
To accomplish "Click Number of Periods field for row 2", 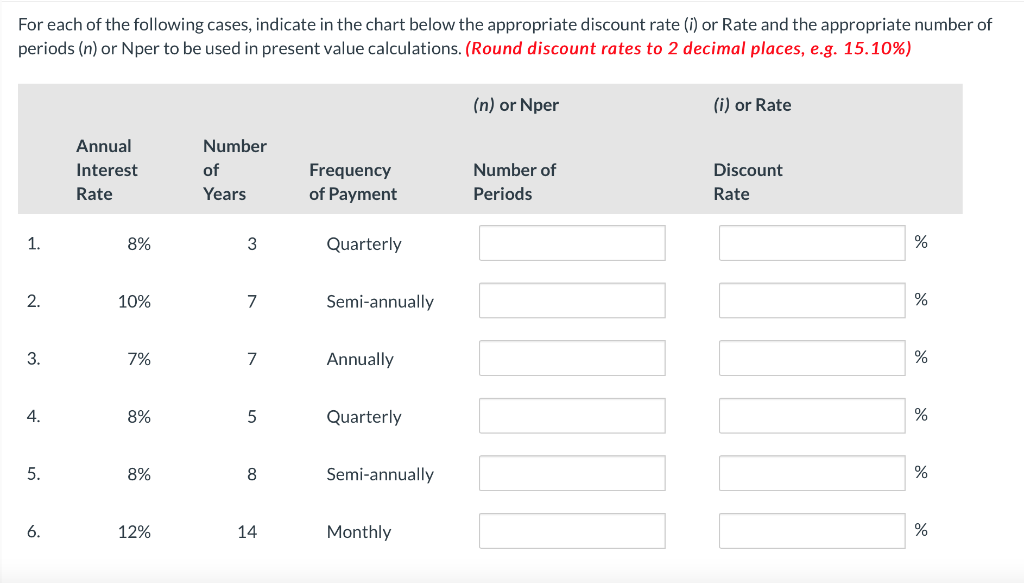I will 572,301.
